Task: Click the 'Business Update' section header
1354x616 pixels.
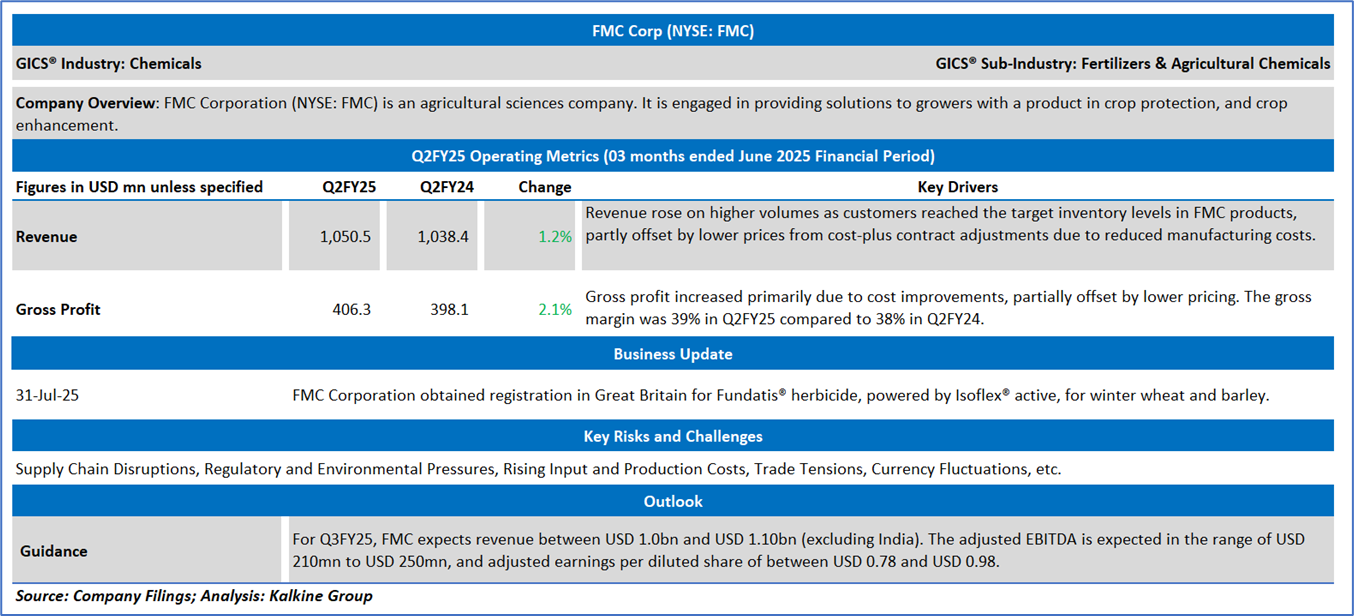Action: pos(672,354)
